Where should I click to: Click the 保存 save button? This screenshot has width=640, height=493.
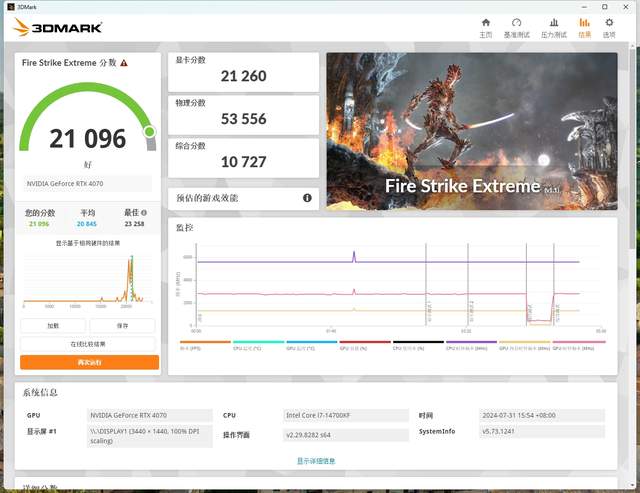(122, 326)
